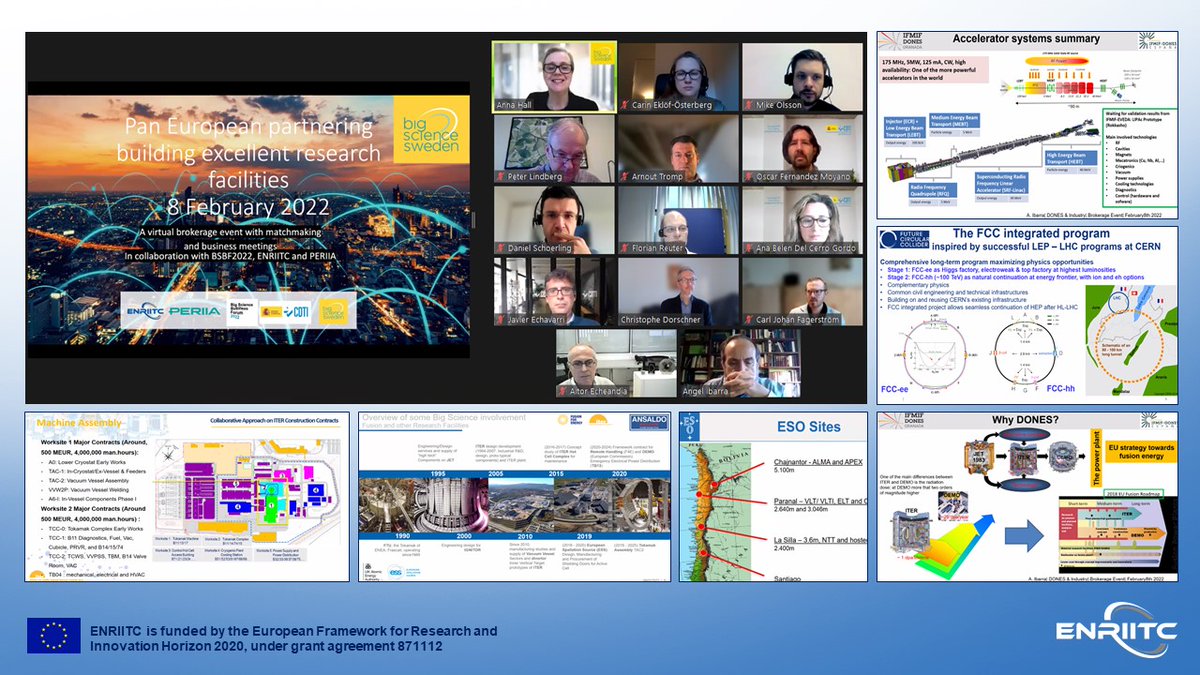
Task: Click the muted mic icon beside Carin Eklöf-Österberg
Action: [625, 103]
